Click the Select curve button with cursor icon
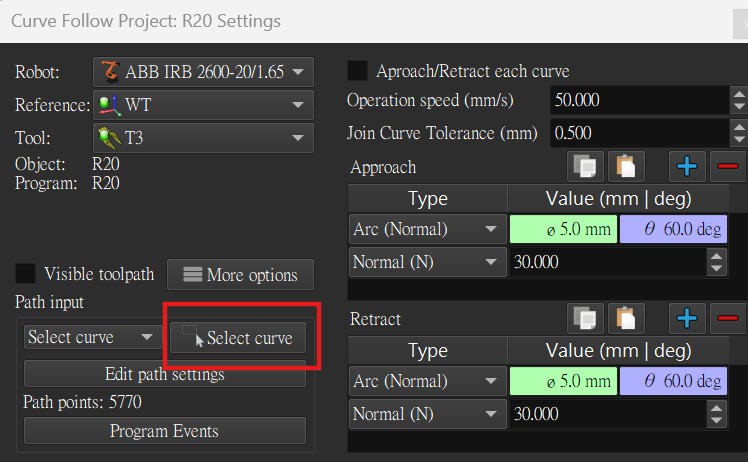This screenshot has width=748, height=462. point(238,337)
